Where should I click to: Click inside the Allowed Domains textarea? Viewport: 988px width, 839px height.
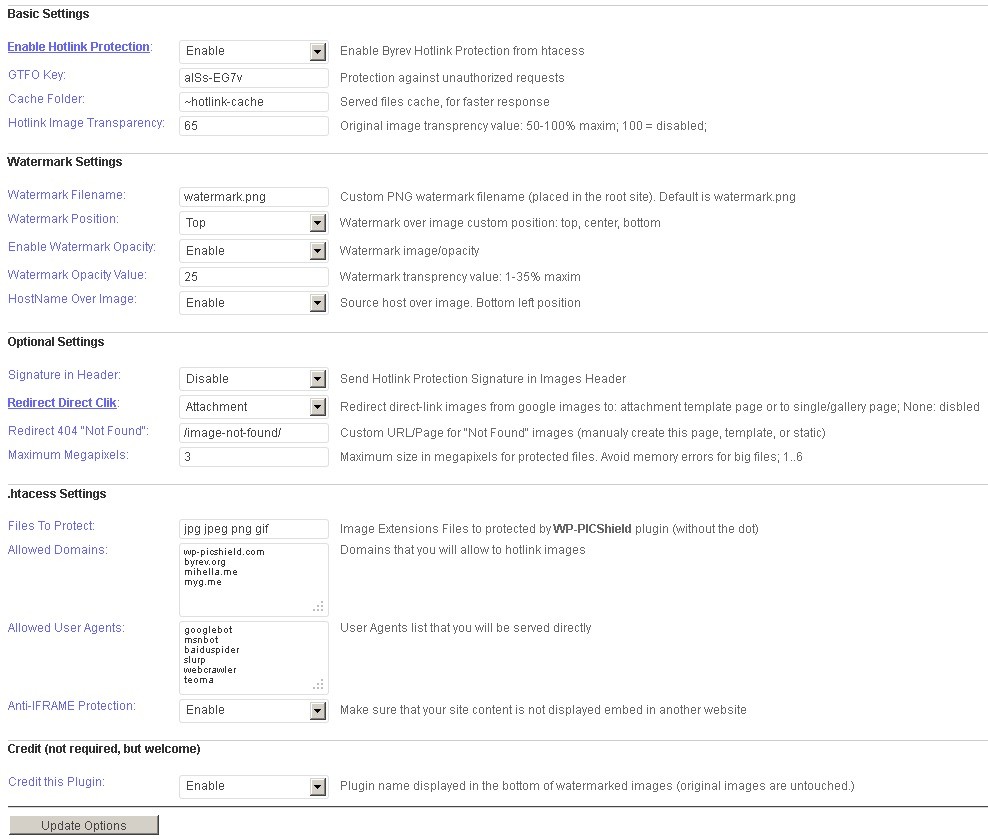tap(253, 579)
